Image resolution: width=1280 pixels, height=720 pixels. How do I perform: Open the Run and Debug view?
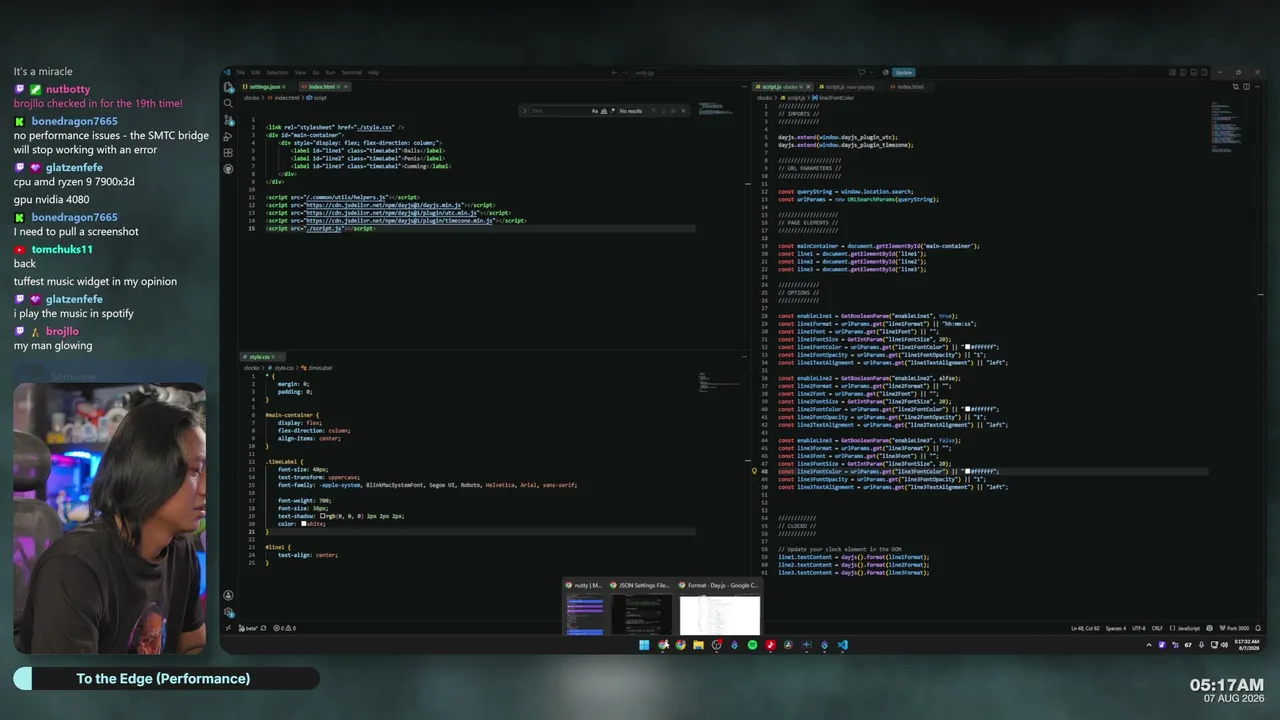pyautogui.click(x=228, y=137)
